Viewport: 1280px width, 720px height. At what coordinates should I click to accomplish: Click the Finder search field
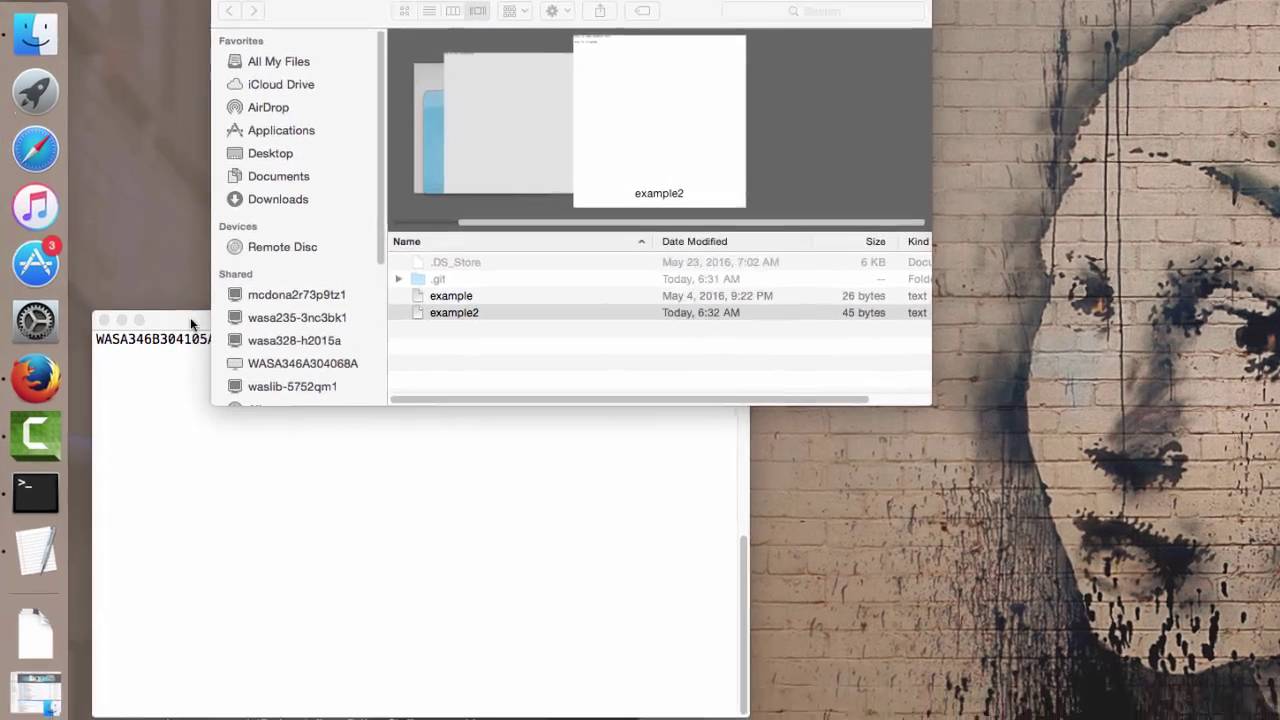[822, 11]
